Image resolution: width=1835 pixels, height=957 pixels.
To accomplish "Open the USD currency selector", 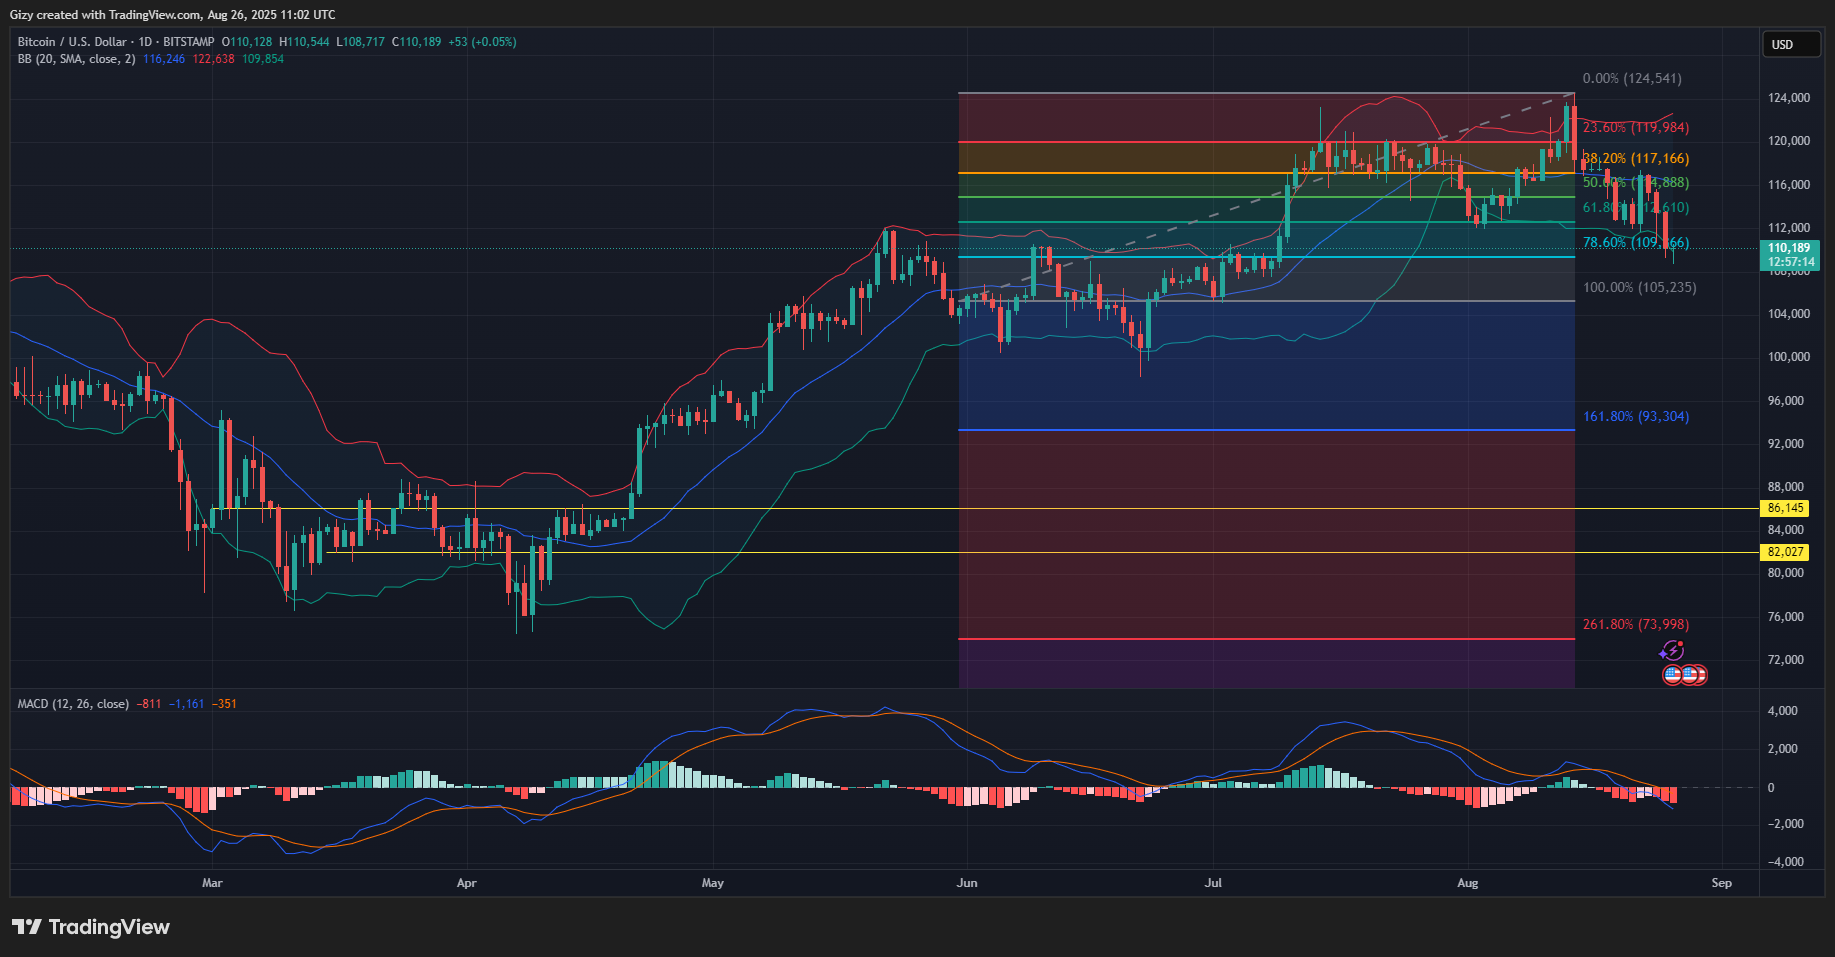I will pyautogui.click(x=1790, y=44).
